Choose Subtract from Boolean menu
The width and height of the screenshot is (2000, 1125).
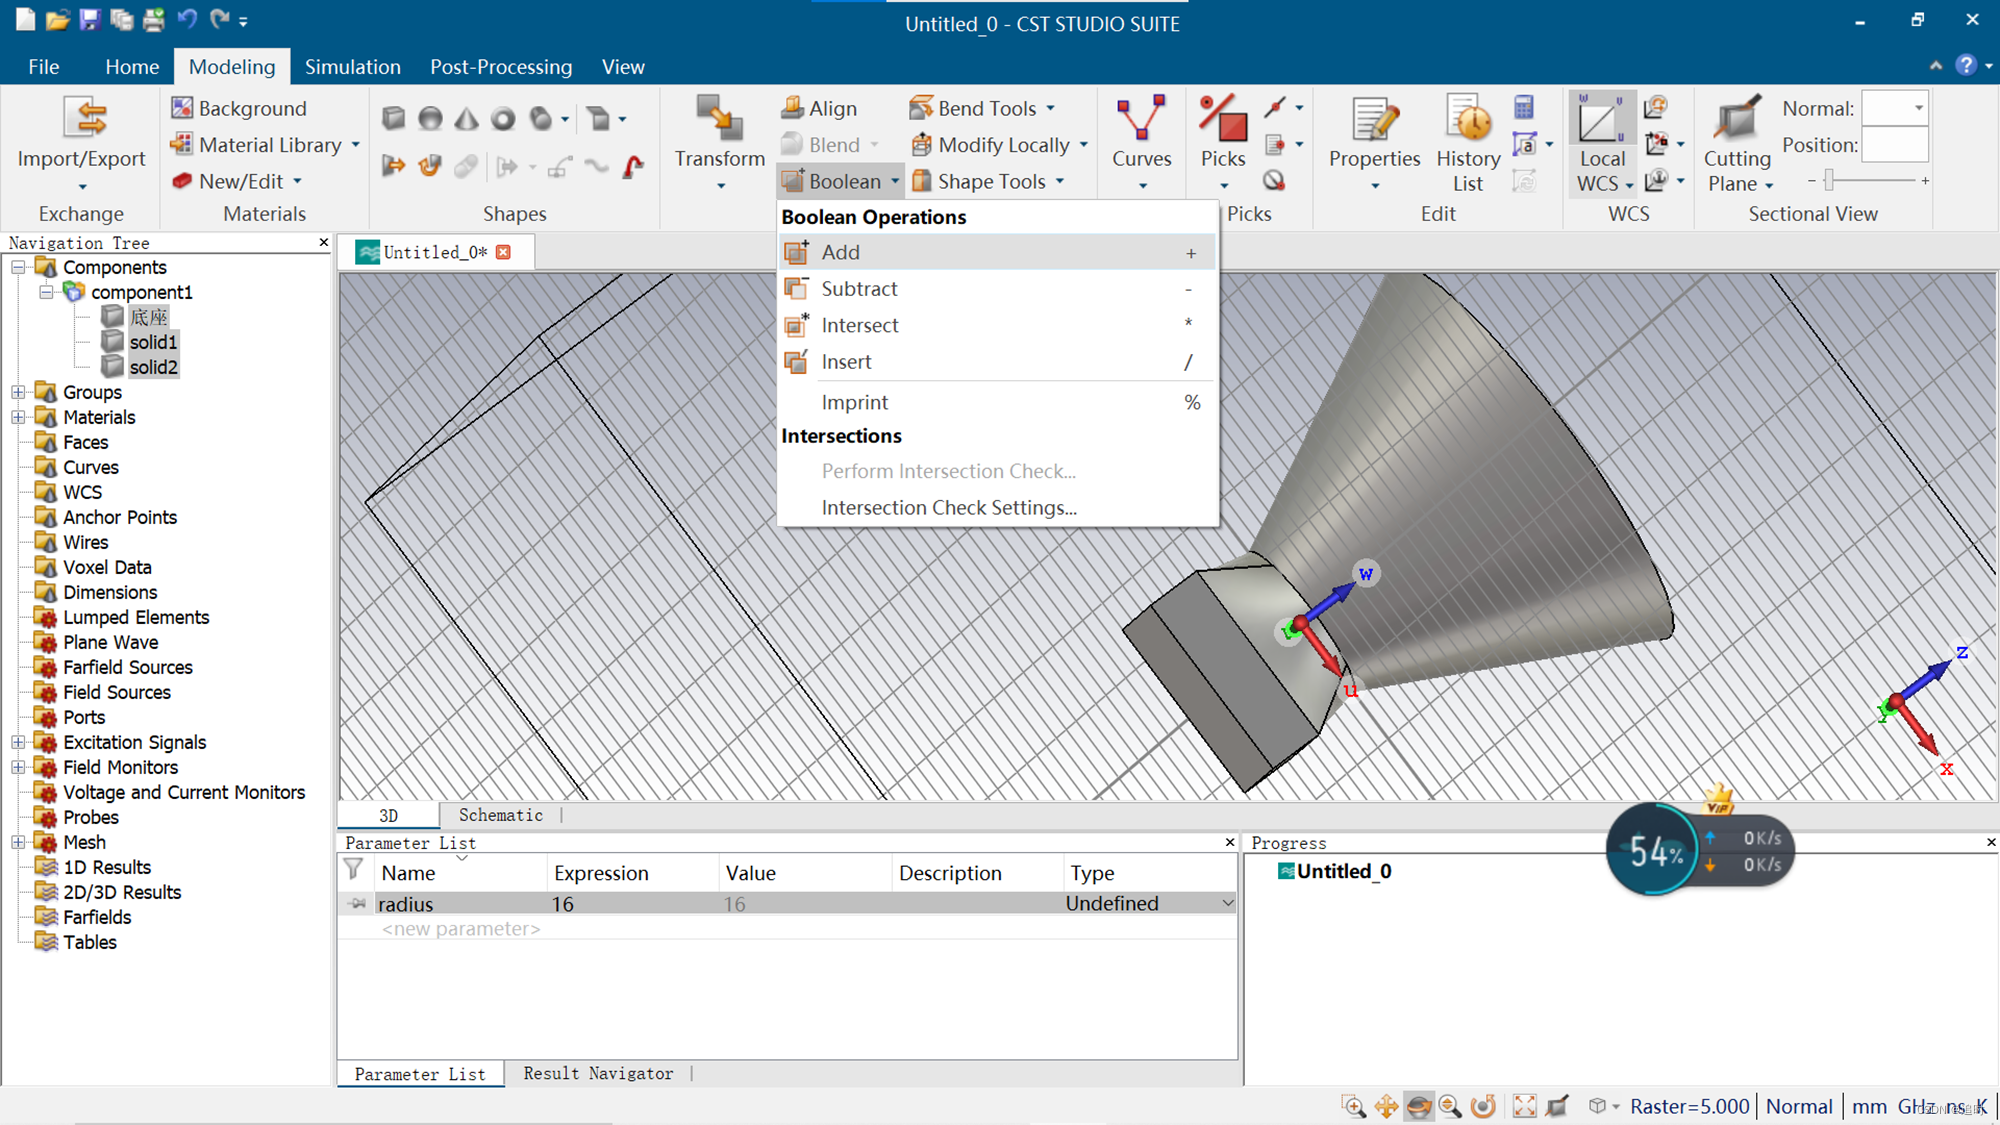tap(859, 289)
